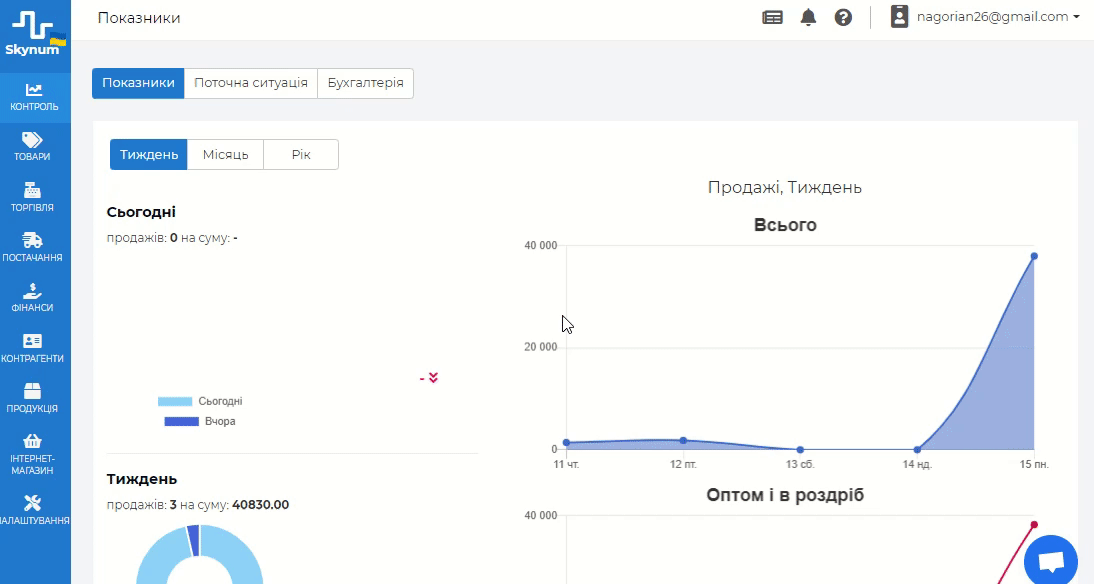The width and height of the screenshot is (1094, 584).
Task: Switch to the Показники tab
Action: (138, 83)
